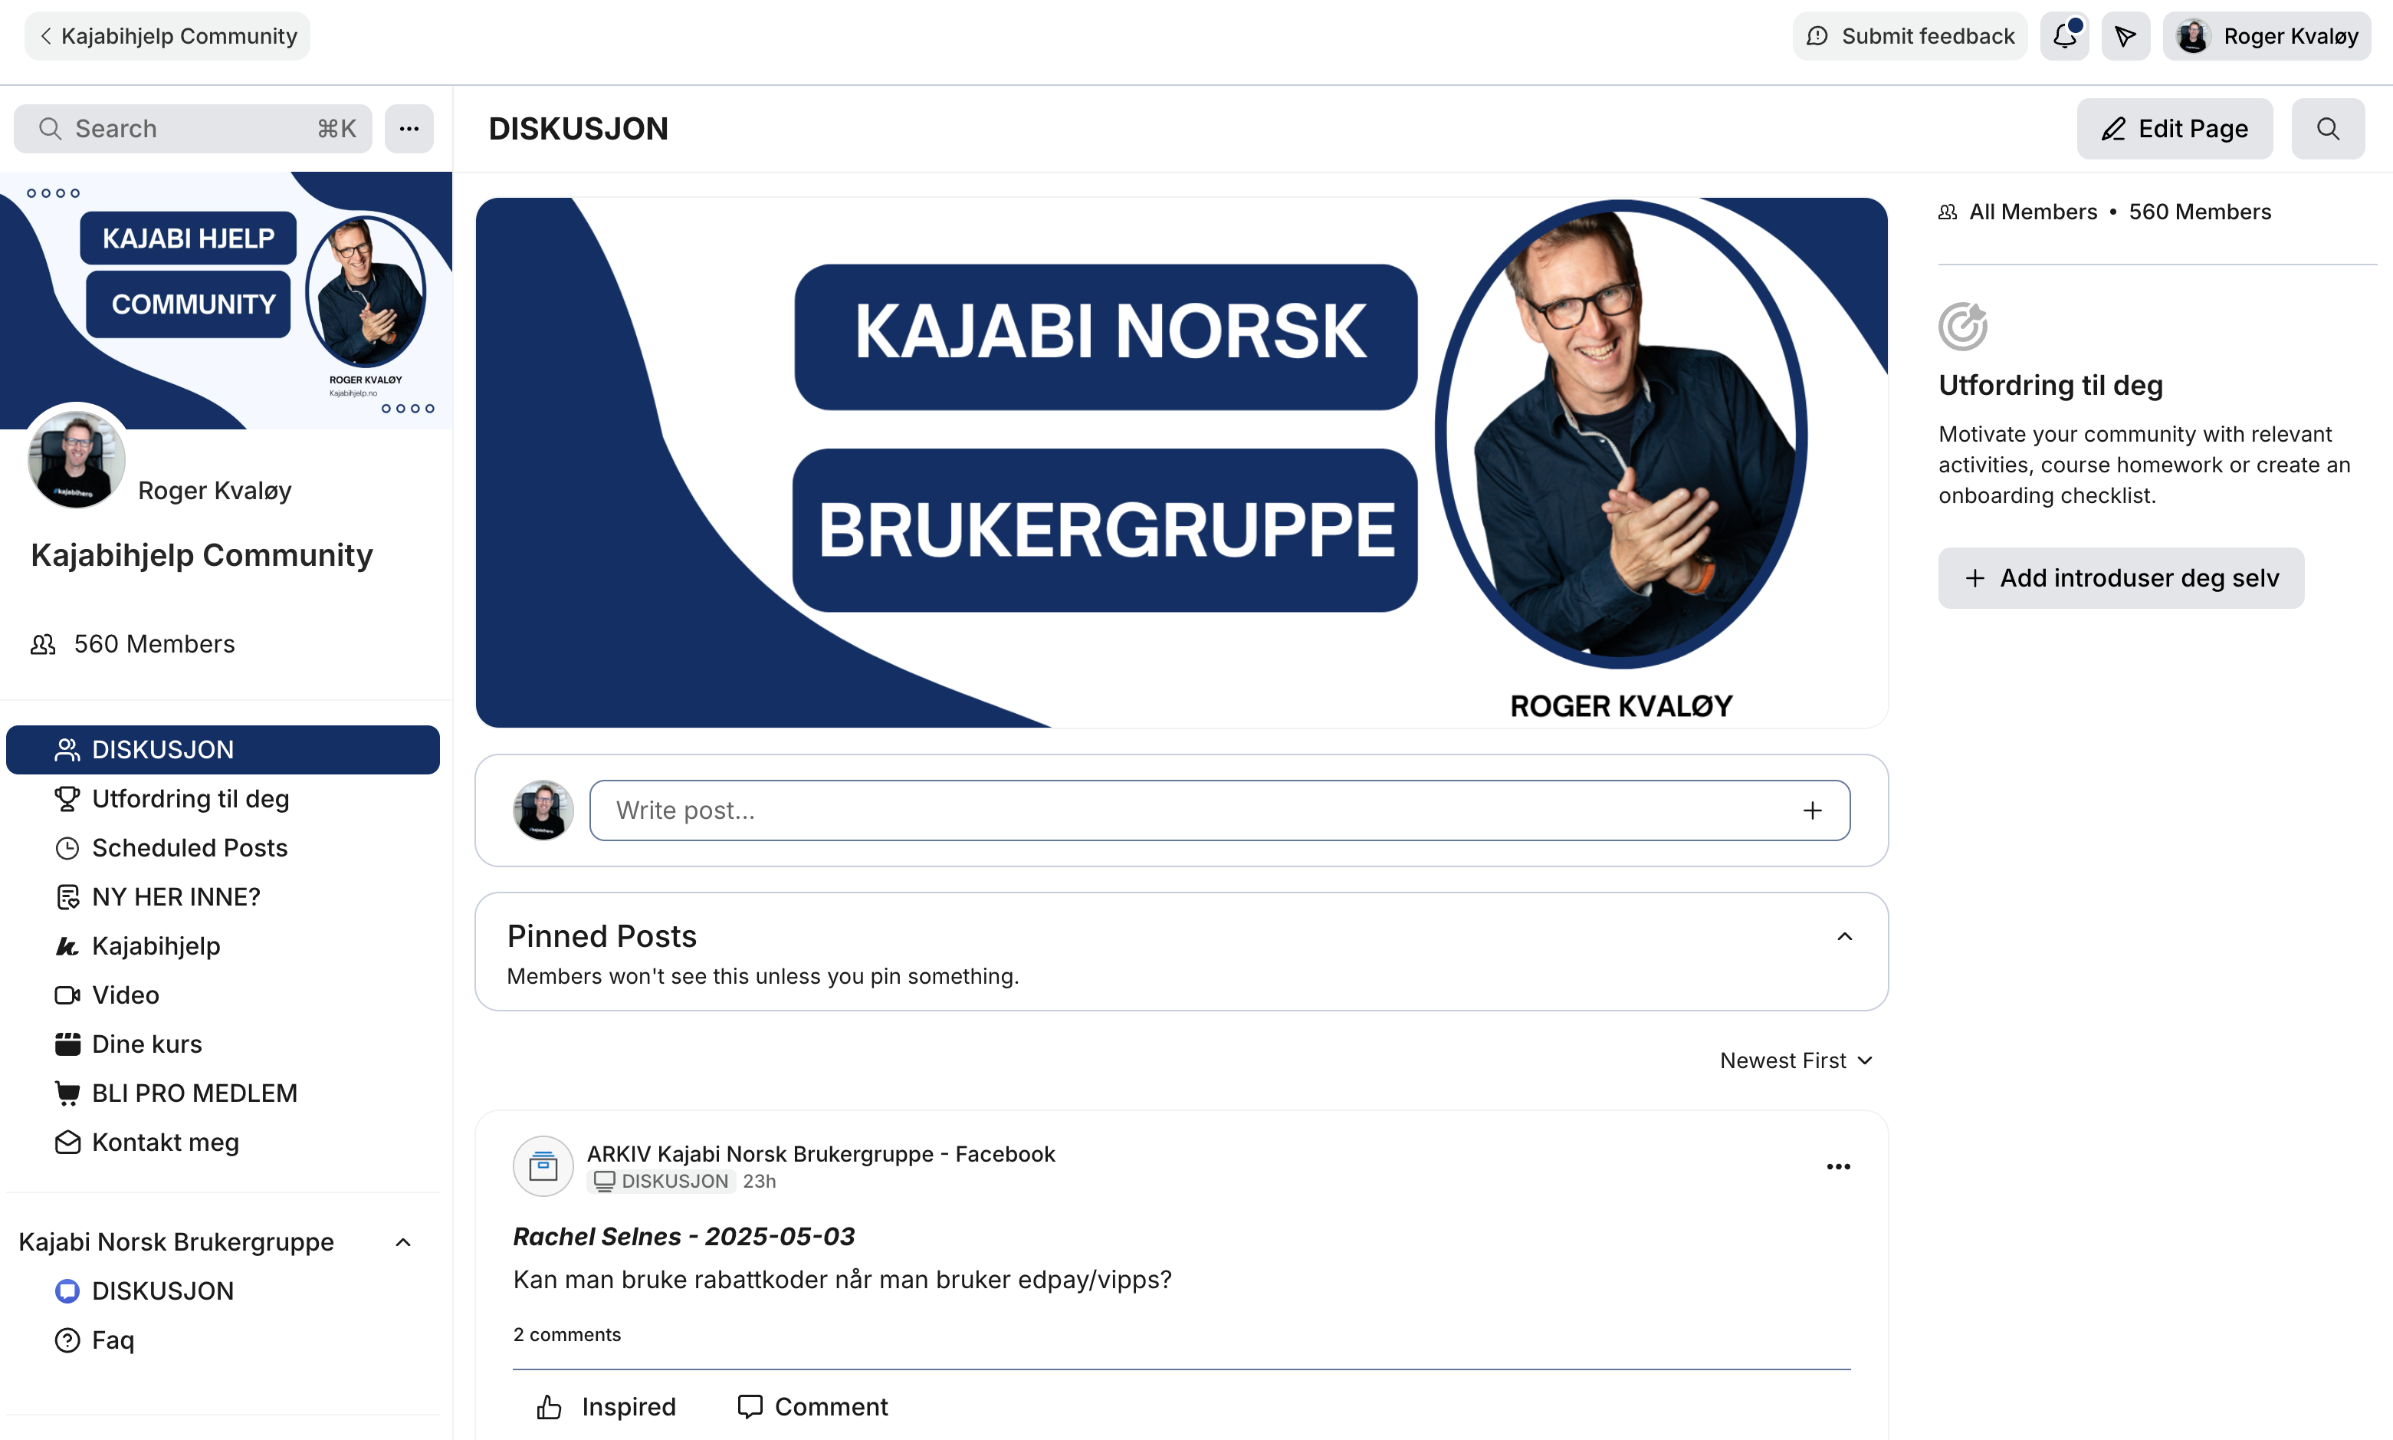Click the Comment speech bubble button

(812, 1406)
